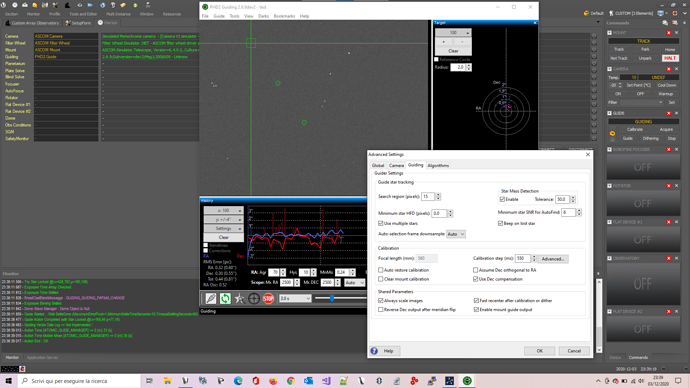Click the Calibration step (ms) input field
690x388 pixels.
[523, 259]
